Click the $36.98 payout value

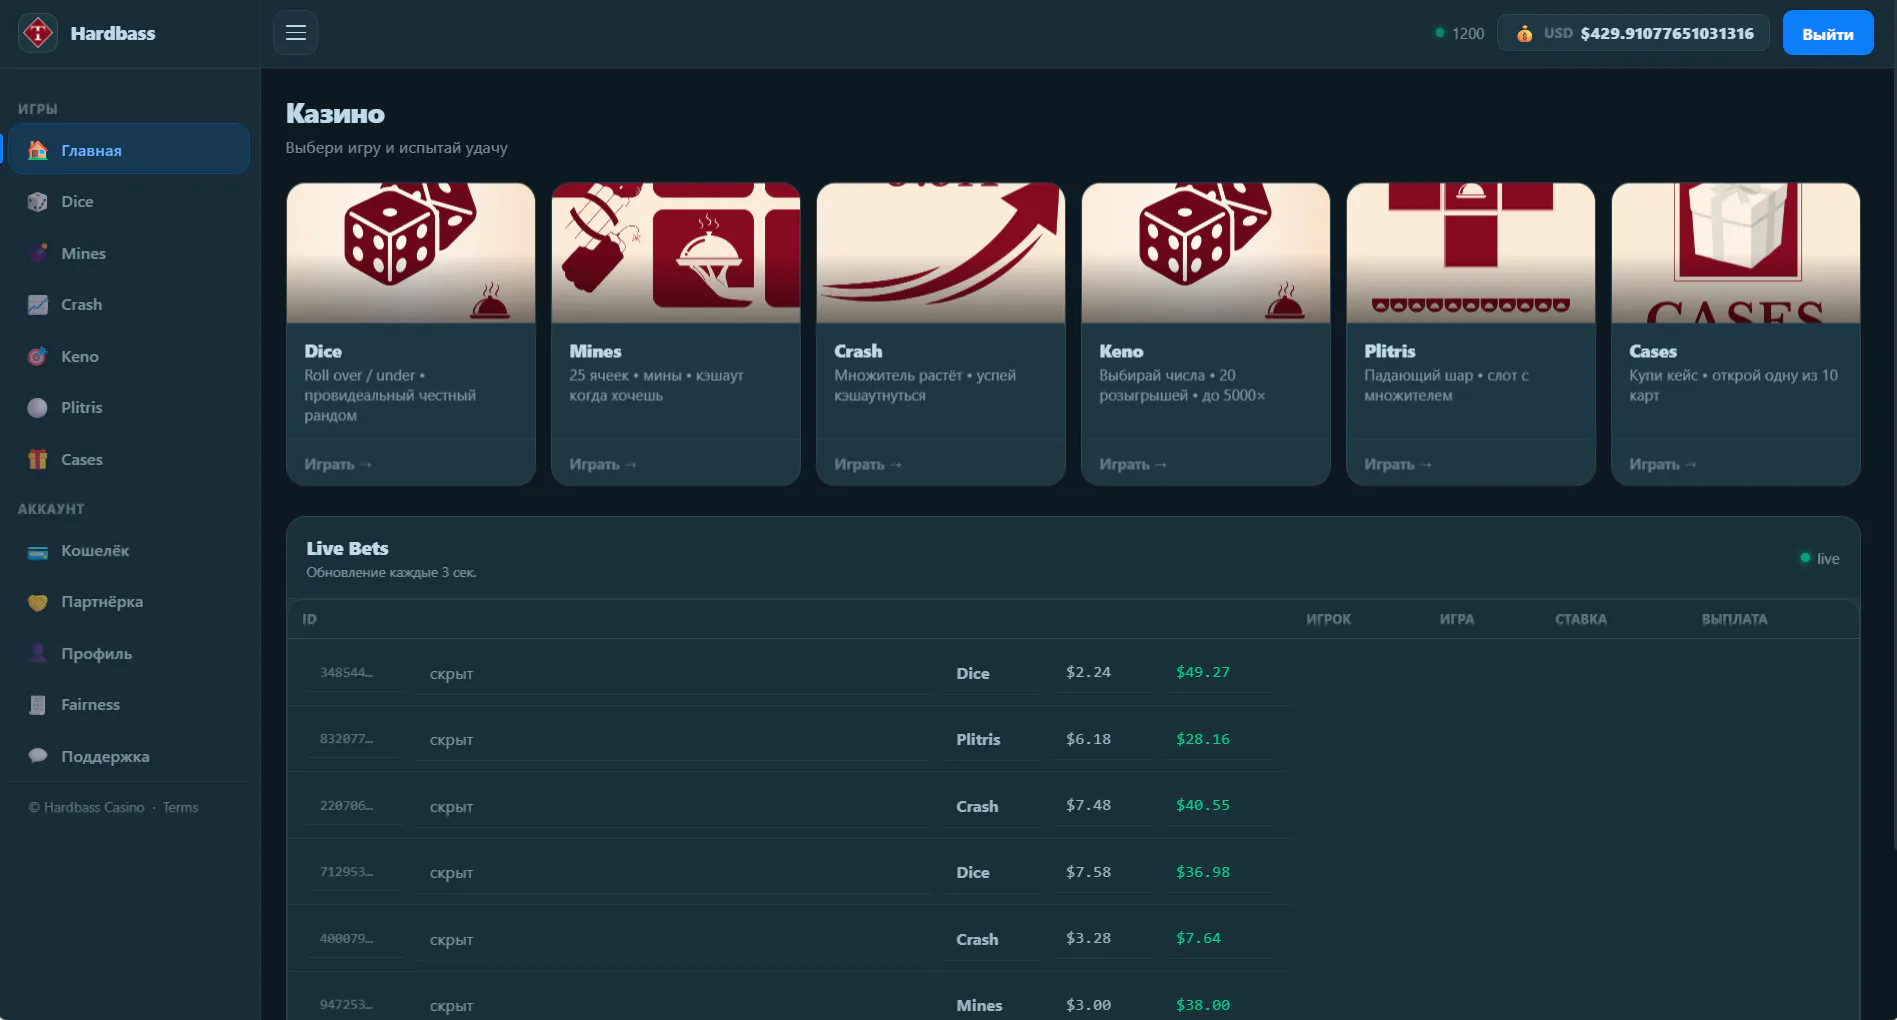[1203, 872]
